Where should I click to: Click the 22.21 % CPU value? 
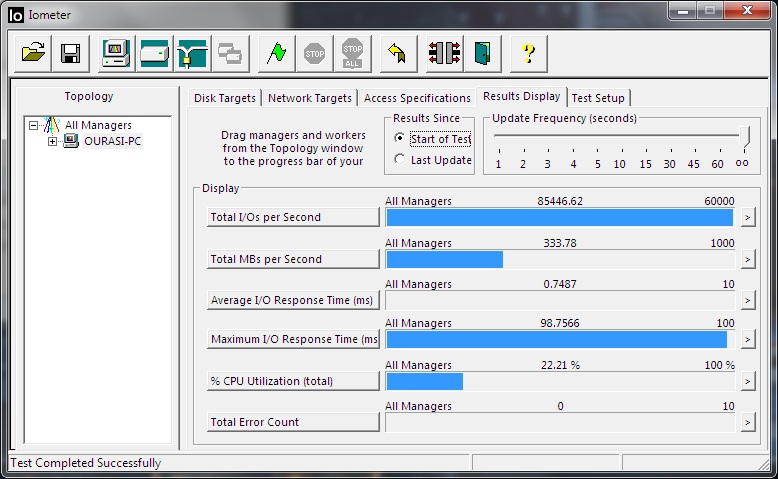pos(560,365)
